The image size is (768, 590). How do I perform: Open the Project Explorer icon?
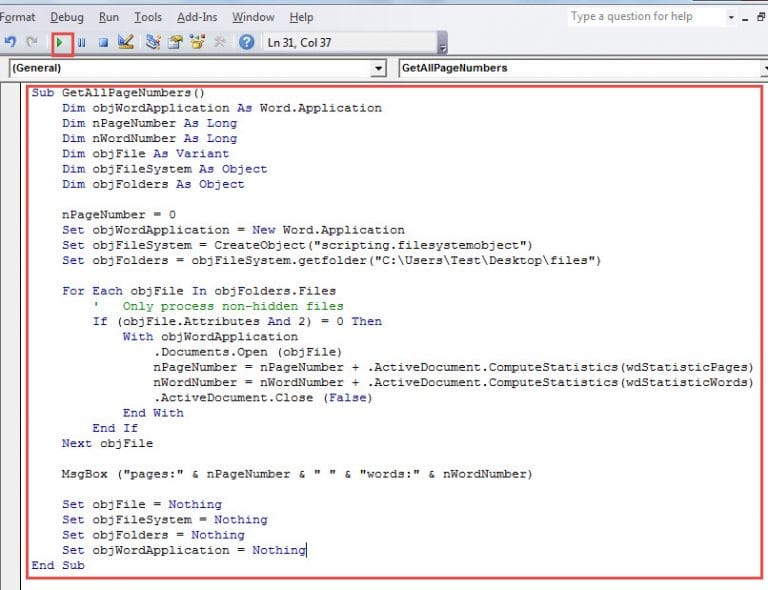point(153,43)
